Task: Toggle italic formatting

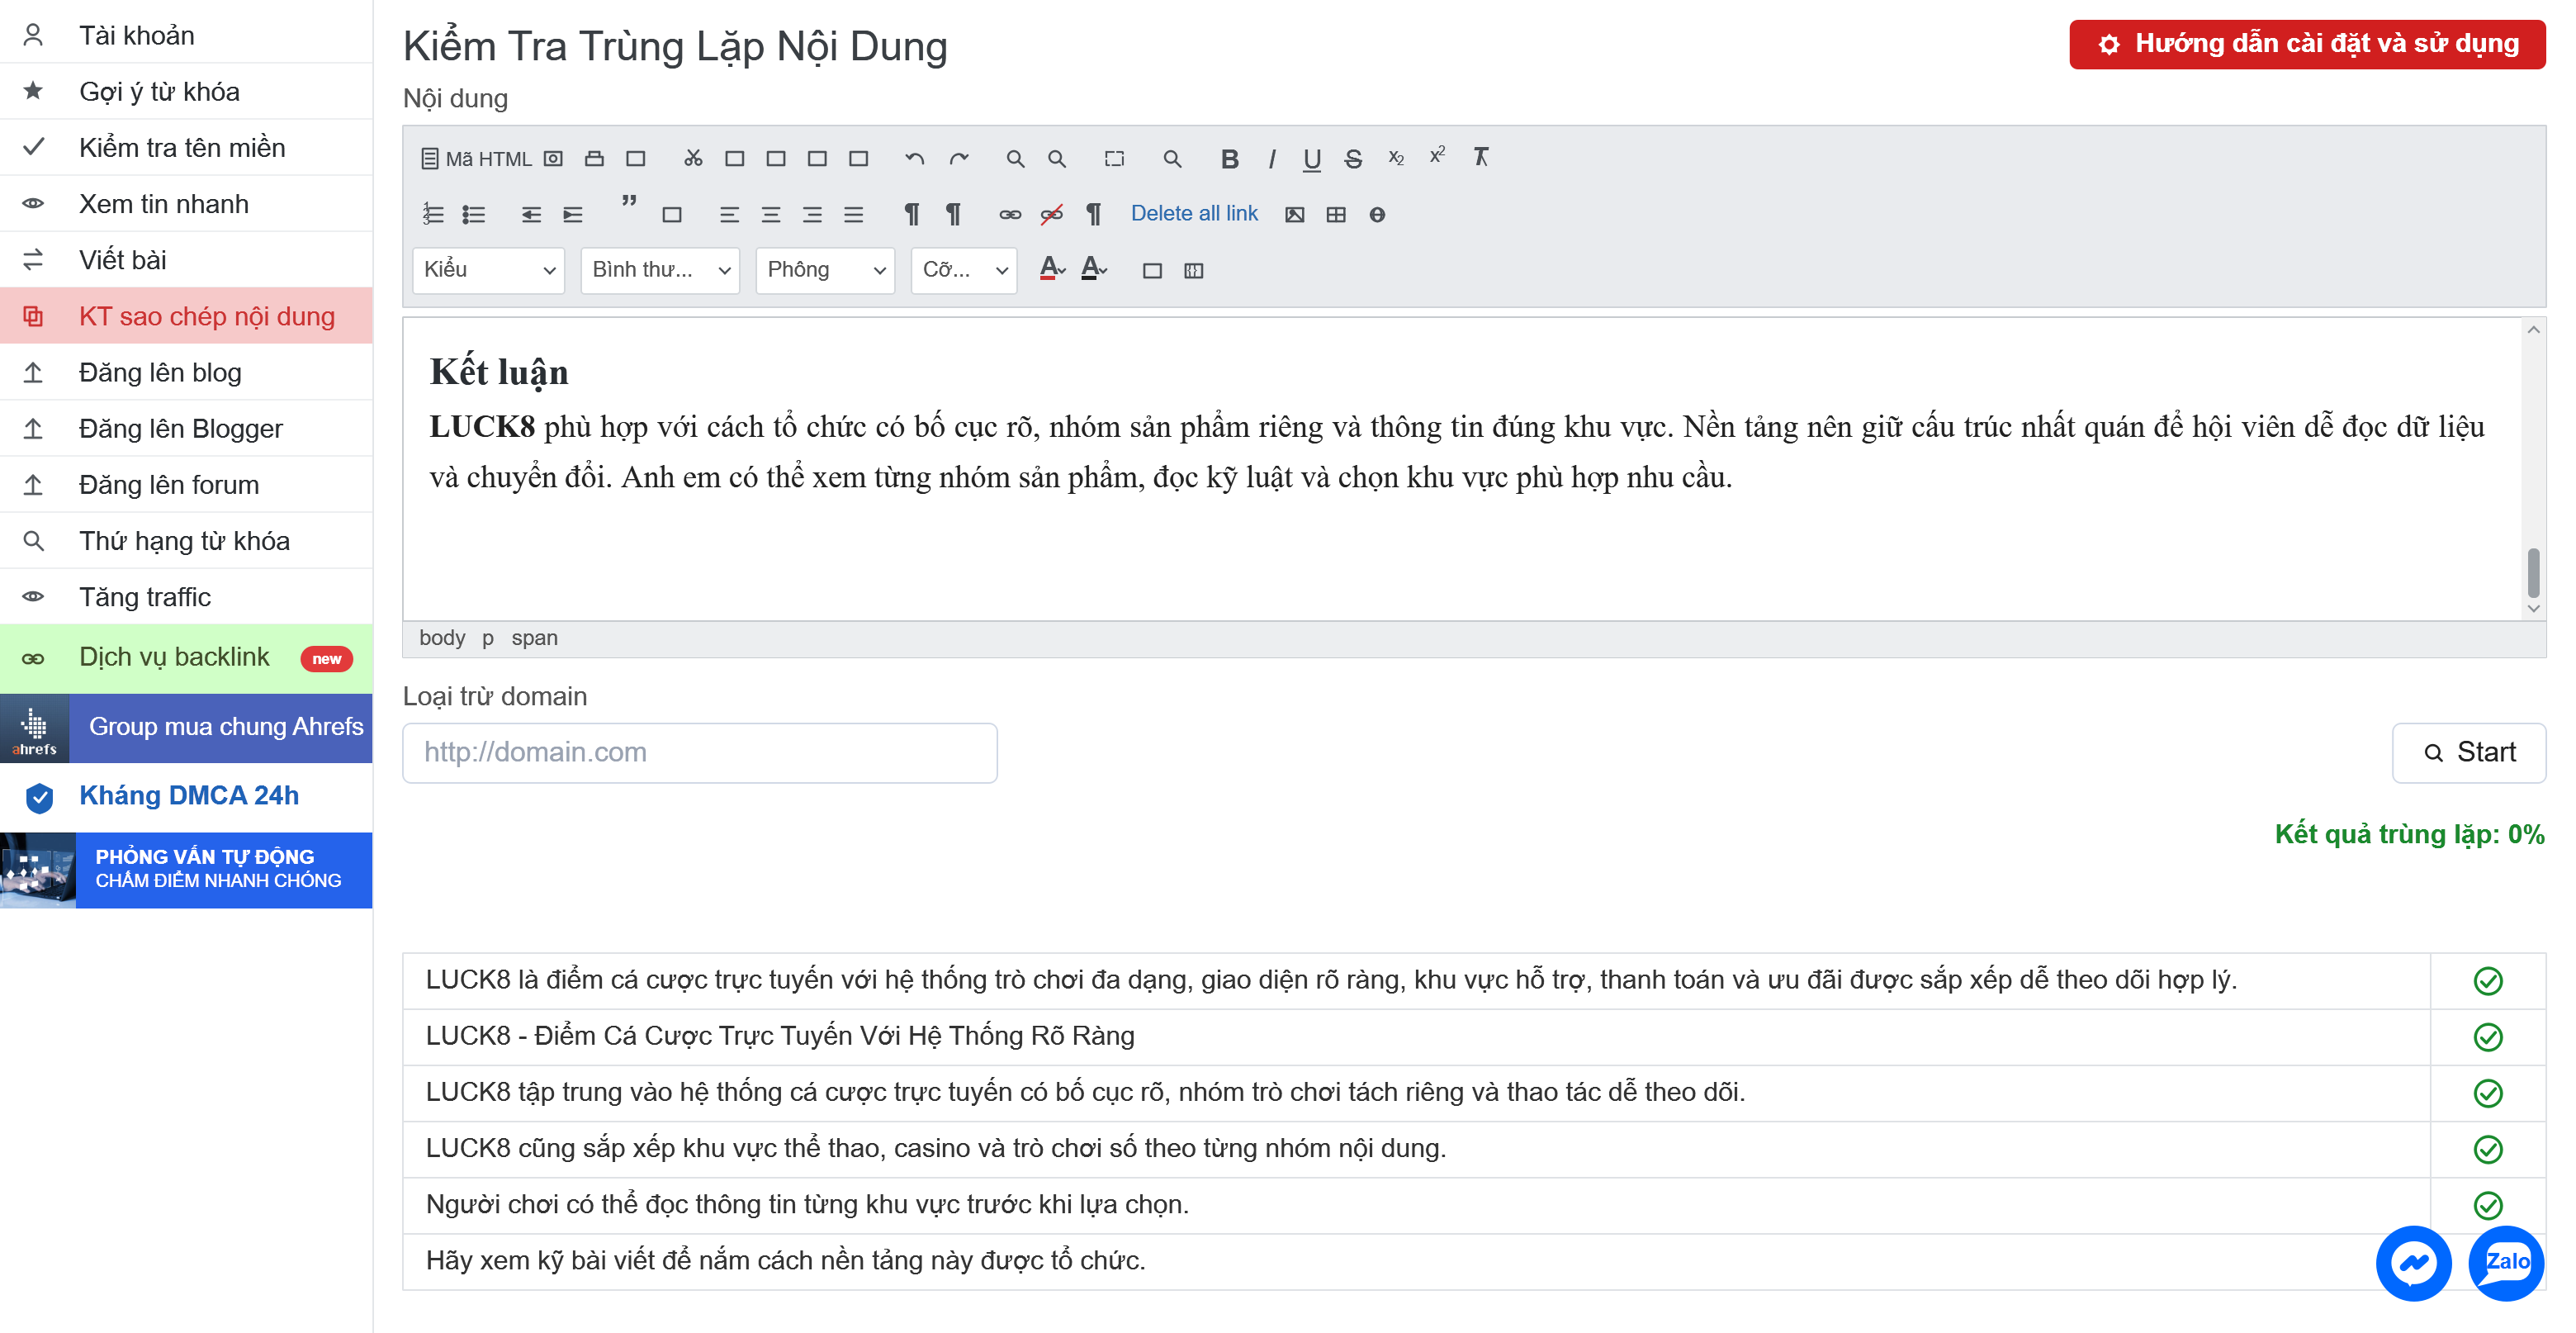Action: point(1271,158)
